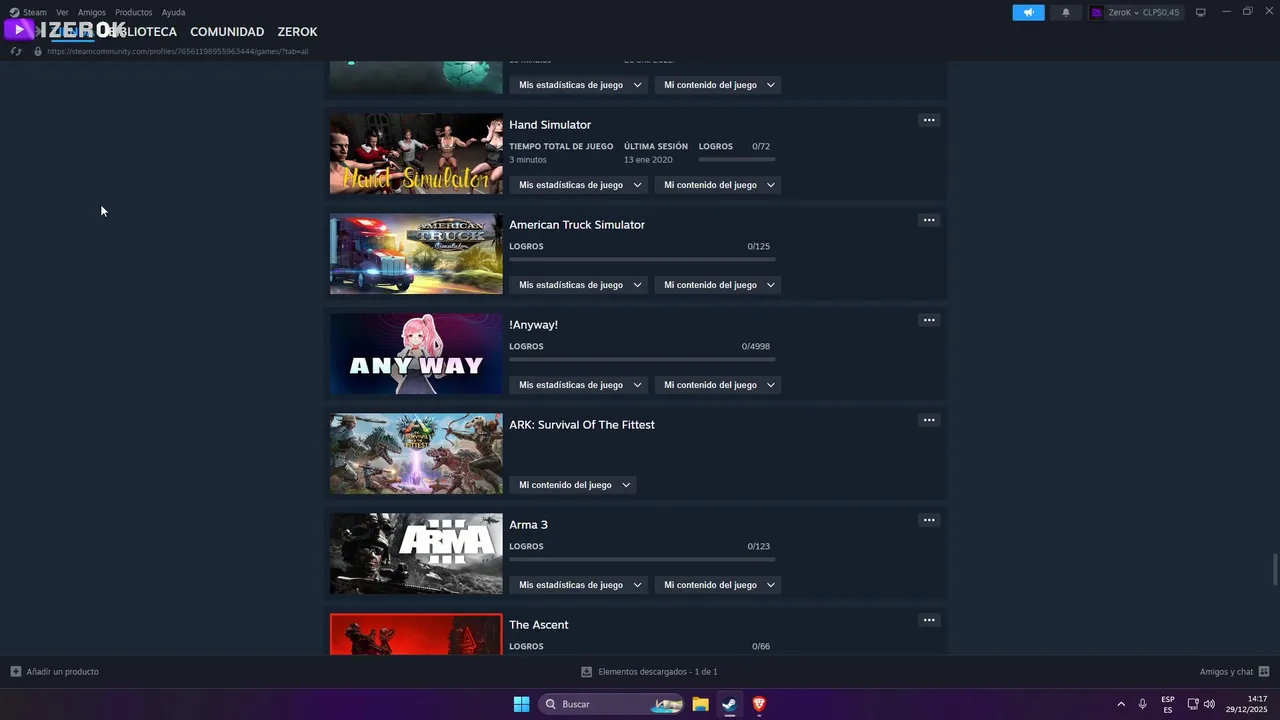Open The Ascent game title link
The width and height of the screenshot is (1280, 720).
click(x=539, y=625)
